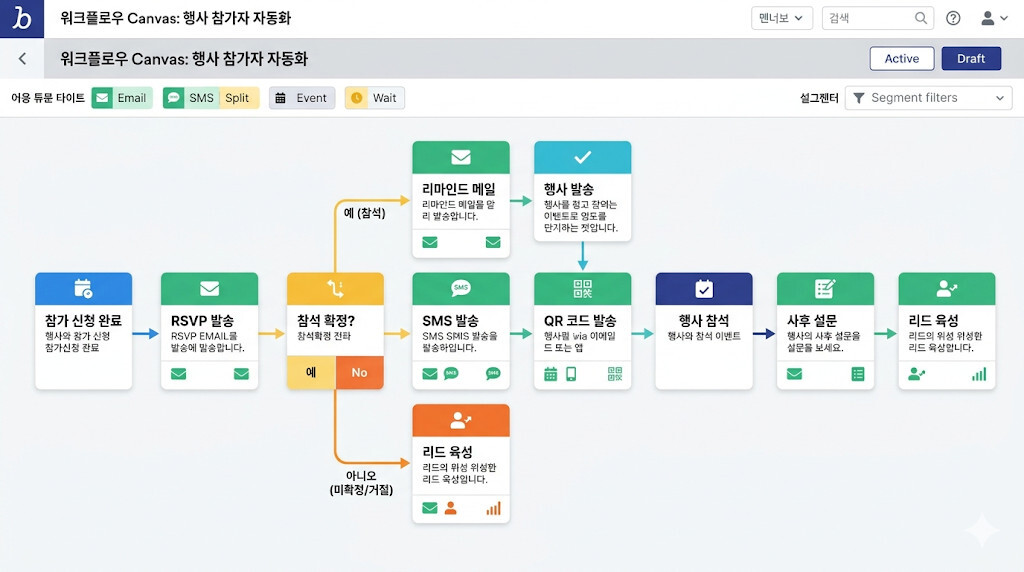Screen dimensions: 1024x572
Task: Select the Event step type in palette
Action: tap(302, 98)
